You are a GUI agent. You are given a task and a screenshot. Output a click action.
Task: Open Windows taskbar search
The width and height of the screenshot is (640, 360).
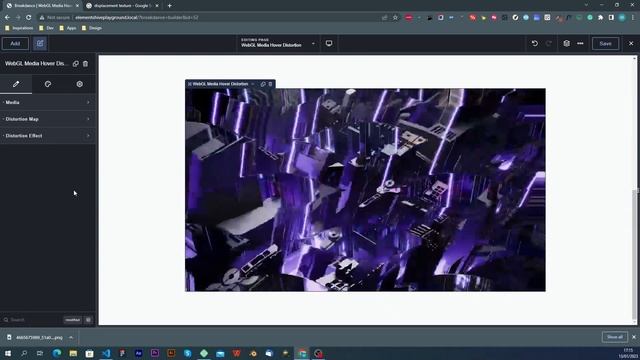coord(24,353)
